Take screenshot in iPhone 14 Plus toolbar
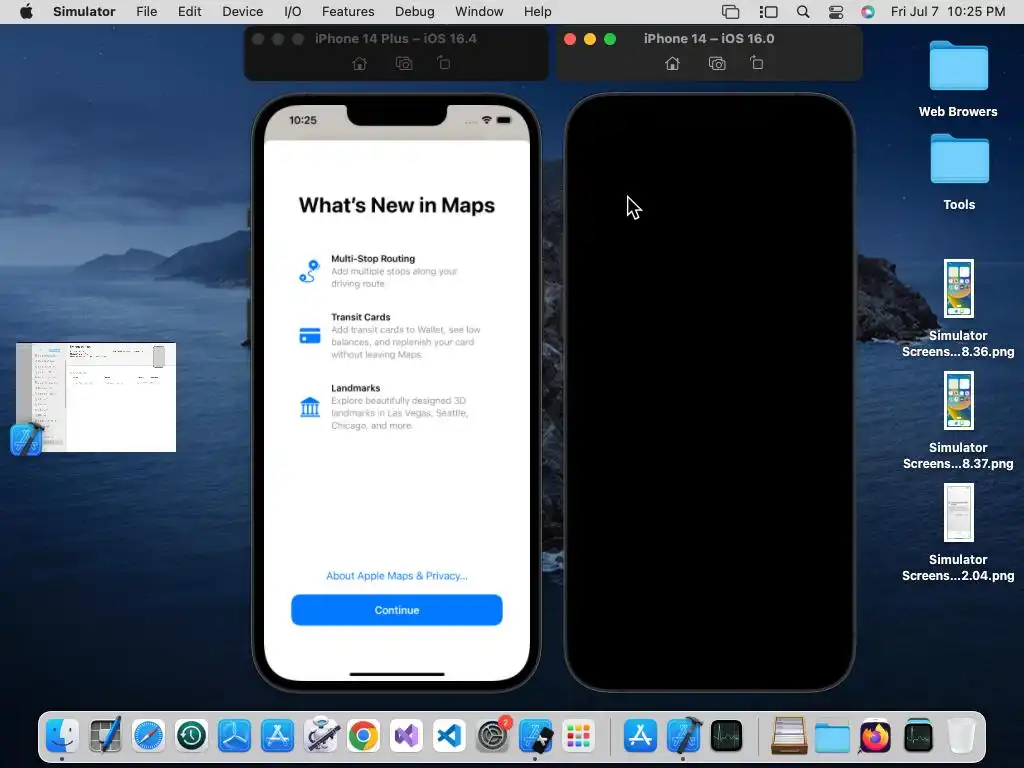1024x768 pixels. pyautogui.click(x=404, y=63)
